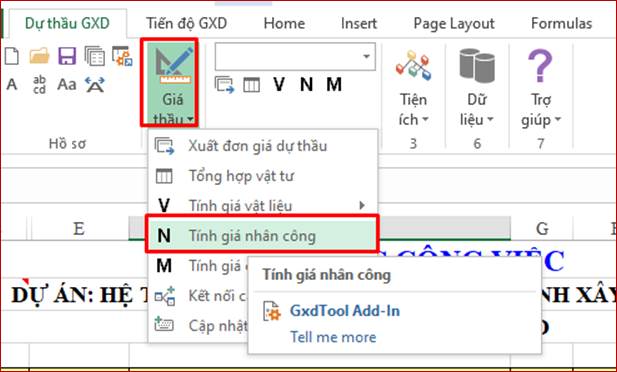Switch to the Page Layout tab
The width and height of the screenshot is (617, 372).
(454, 24)
